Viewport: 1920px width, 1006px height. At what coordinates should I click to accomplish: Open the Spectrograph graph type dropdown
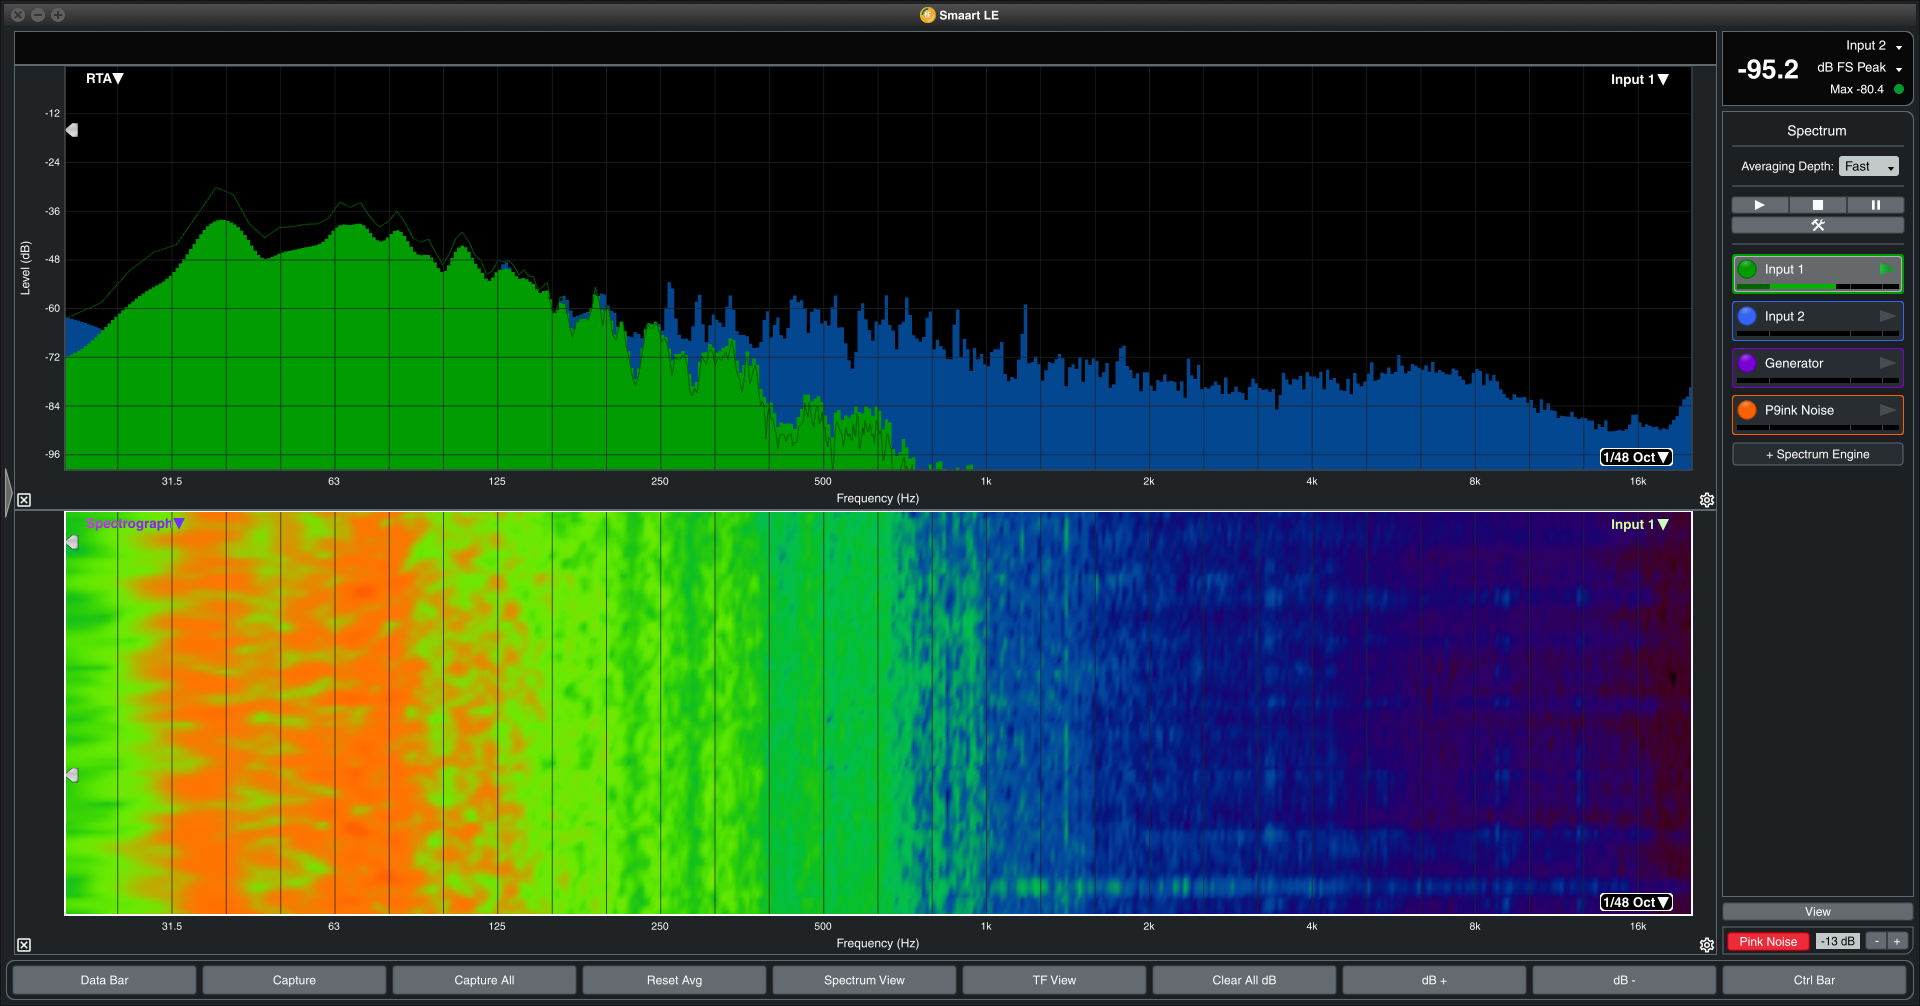pos(135,523)
